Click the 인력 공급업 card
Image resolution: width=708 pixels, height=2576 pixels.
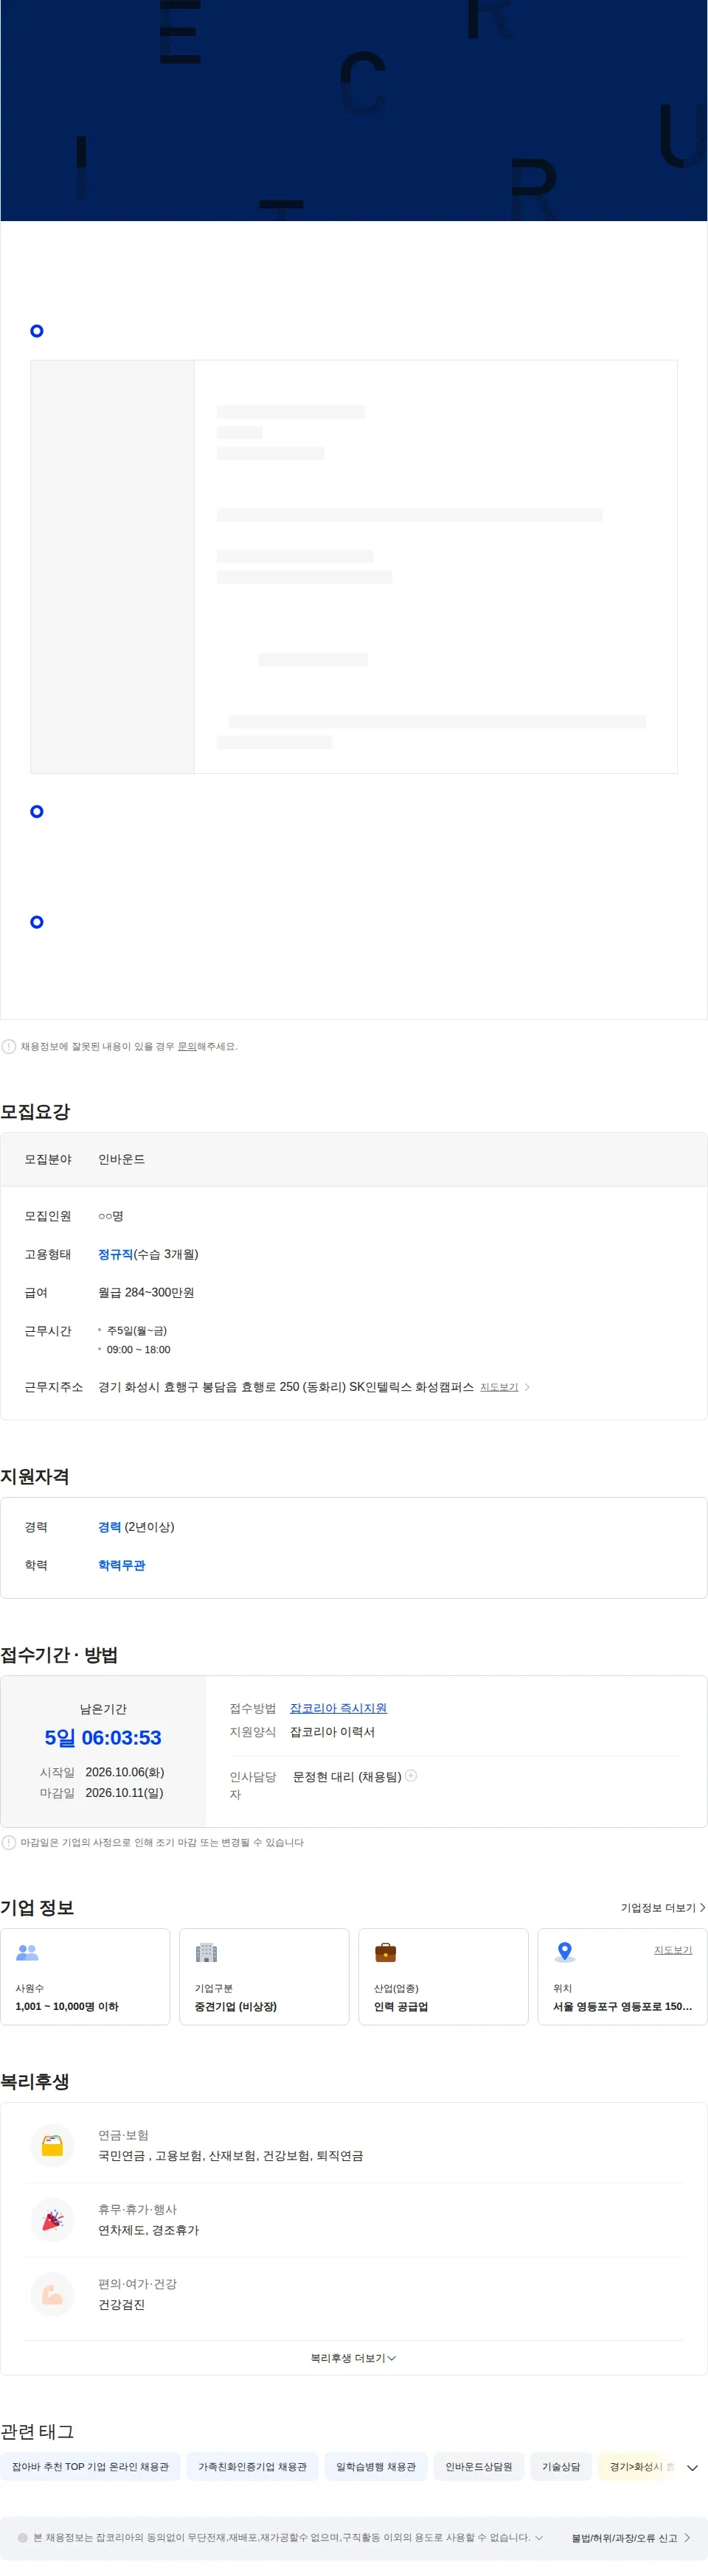(x=443, y=1977)
